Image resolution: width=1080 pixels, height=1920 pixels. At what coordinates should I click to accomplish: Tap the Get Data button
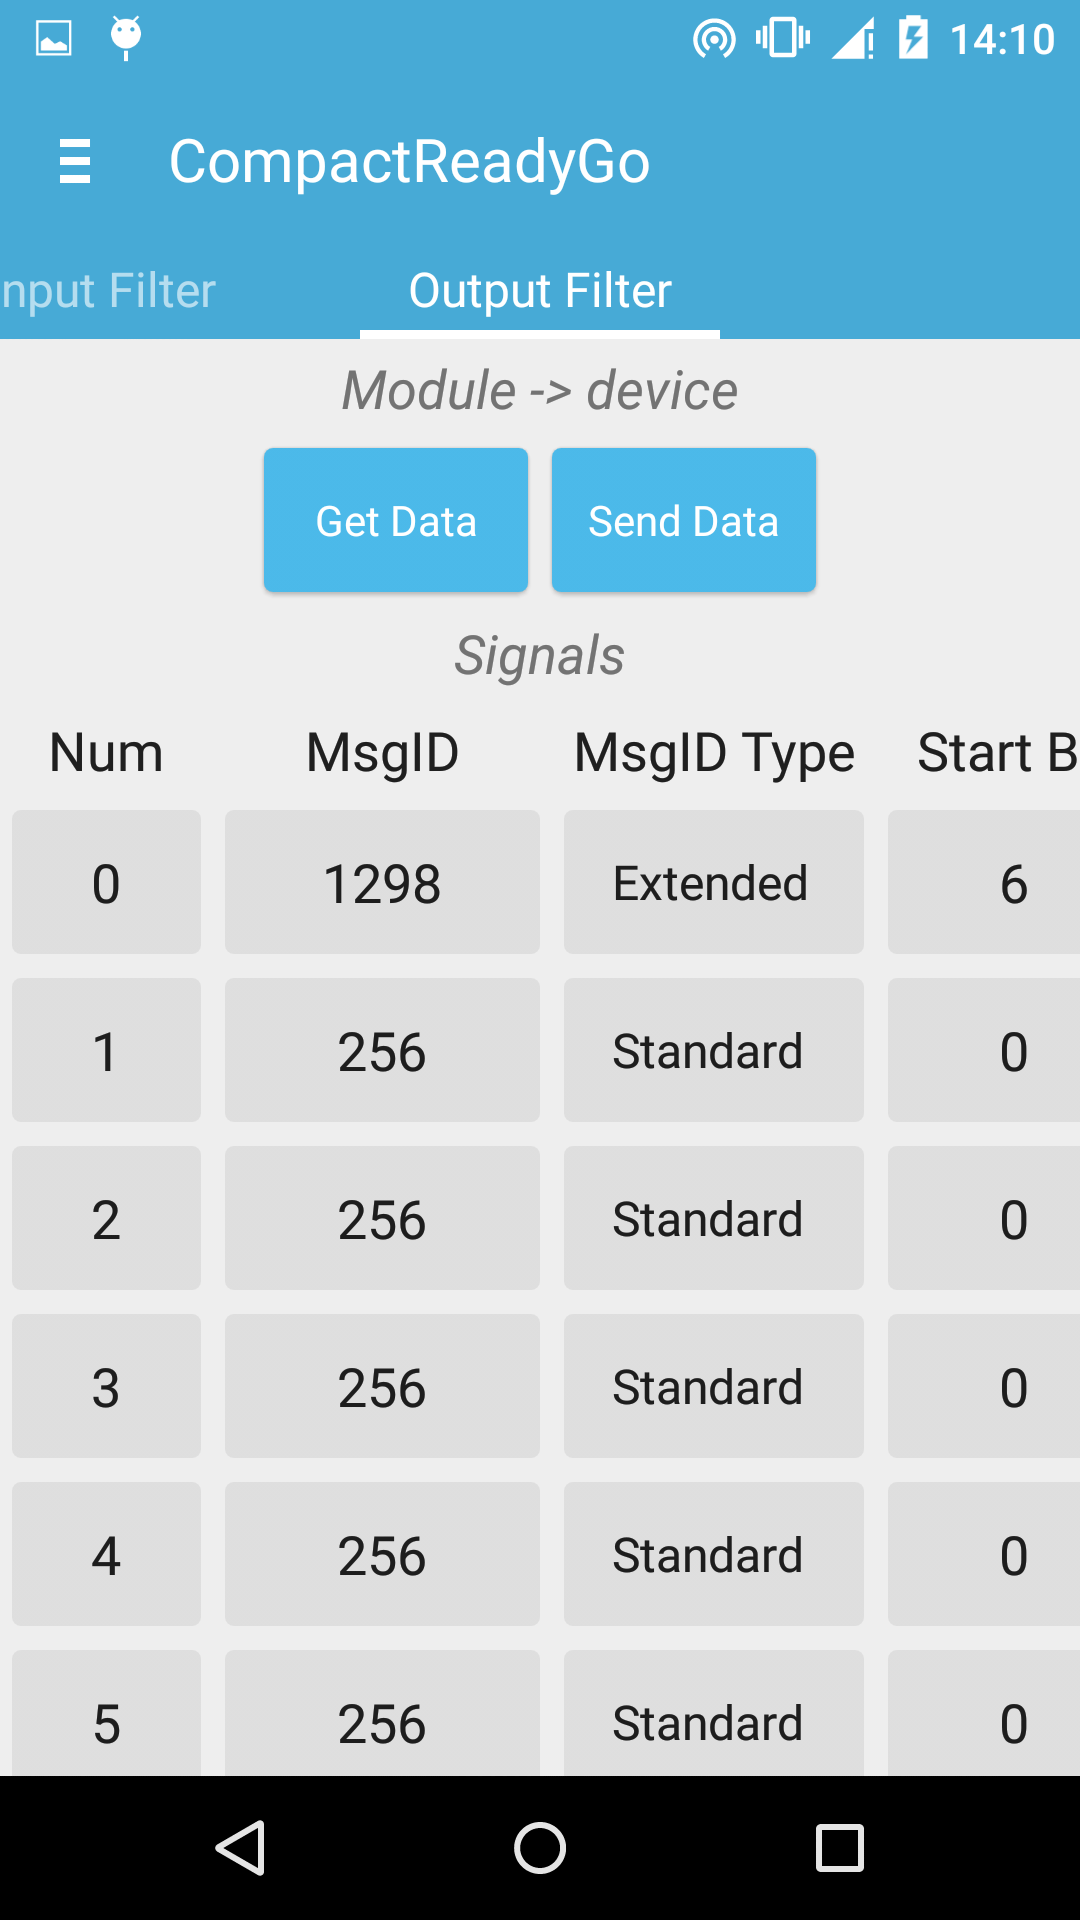[x=396, y=520]
